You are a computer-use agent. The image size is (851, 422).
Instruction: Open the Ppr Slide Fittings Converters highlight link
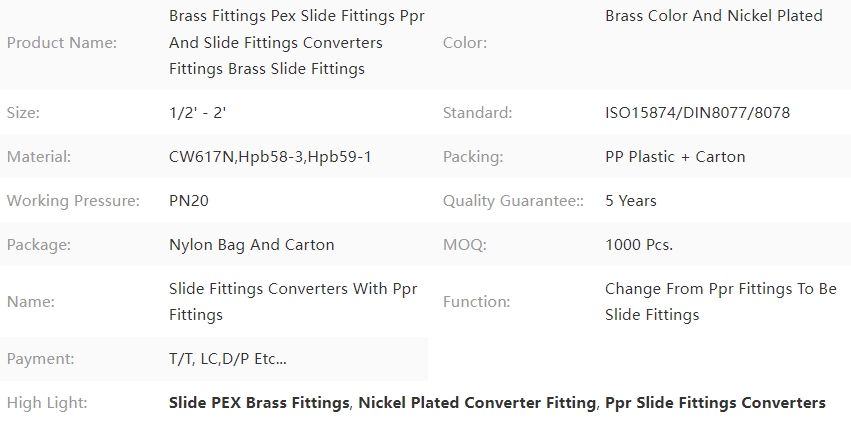[715, 402]
